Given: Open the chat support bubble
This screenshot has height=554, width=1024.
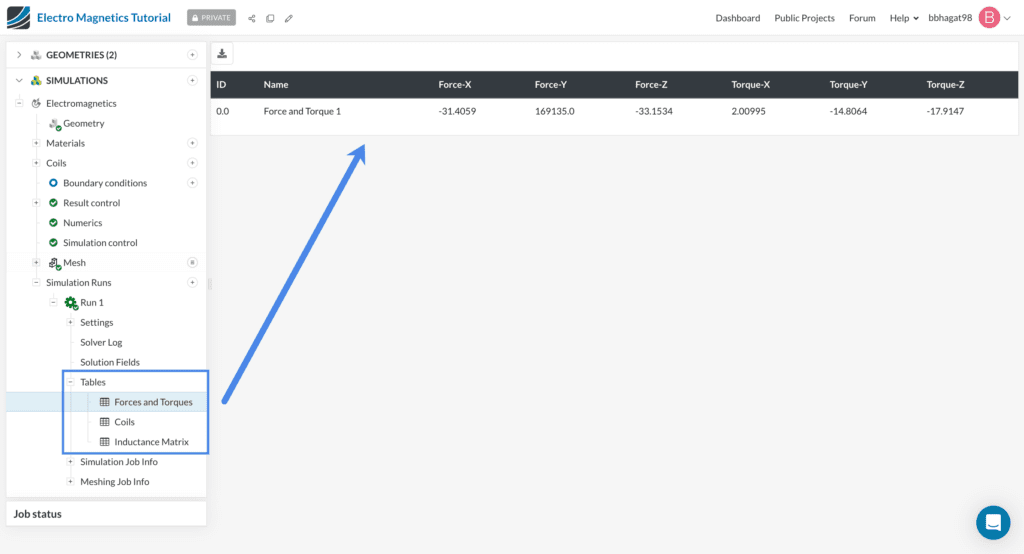Looking at the screenshot, I should [992, 522].
